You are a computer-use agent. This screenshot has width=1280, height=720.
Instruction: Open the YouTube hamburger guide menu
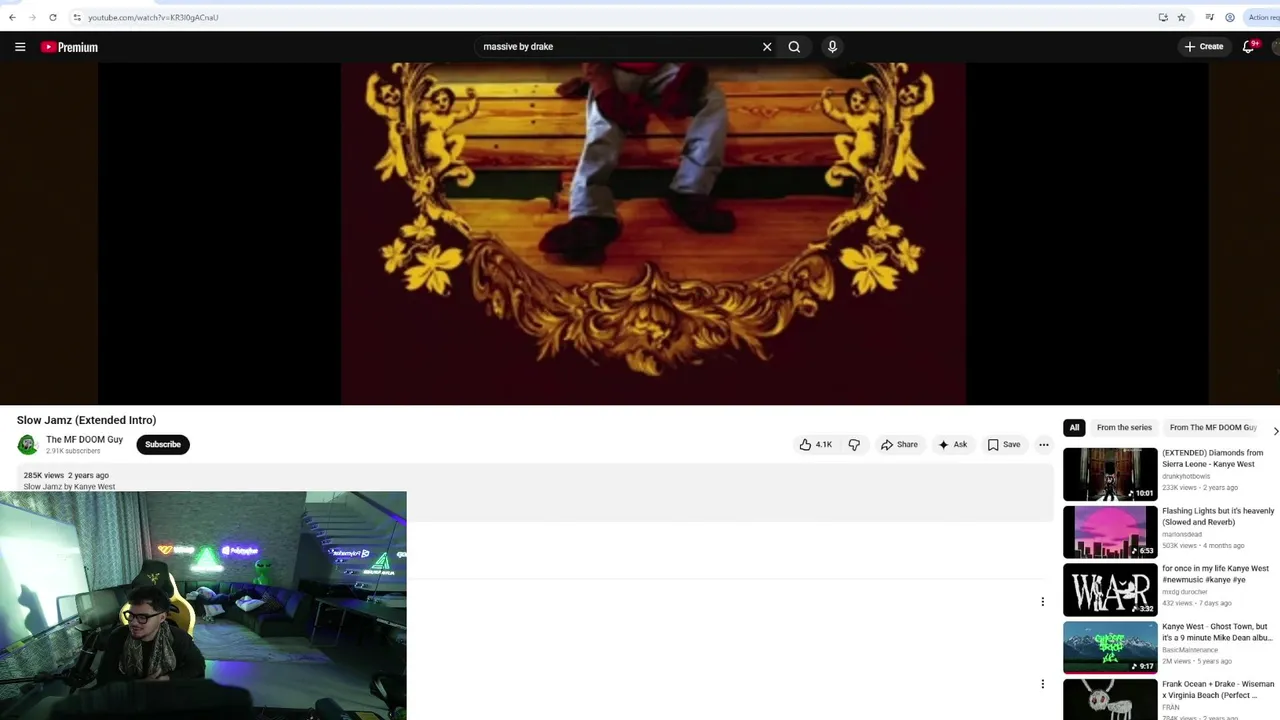coord(20,47)
